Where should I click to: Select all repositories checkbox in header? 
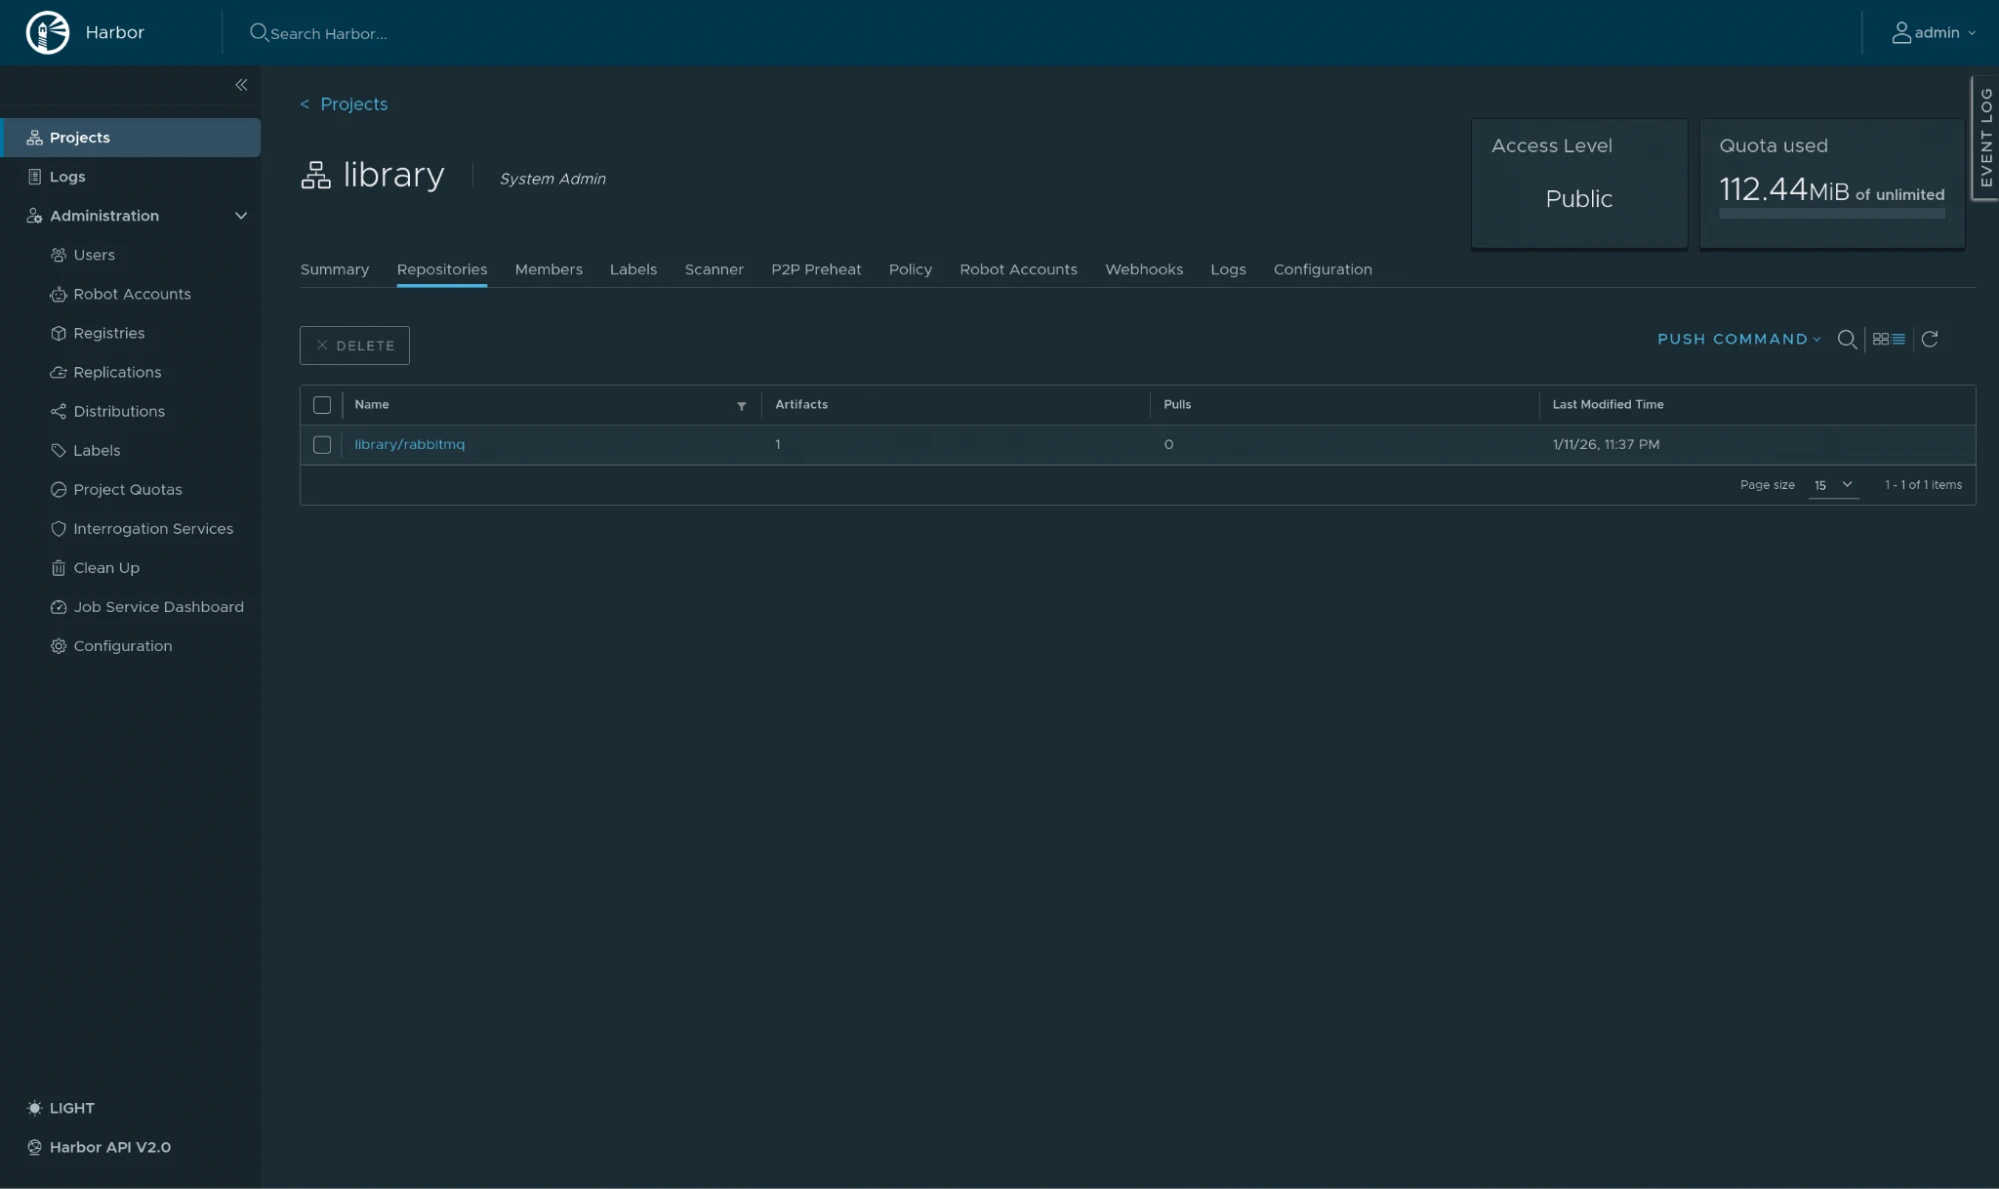[322, 405]
